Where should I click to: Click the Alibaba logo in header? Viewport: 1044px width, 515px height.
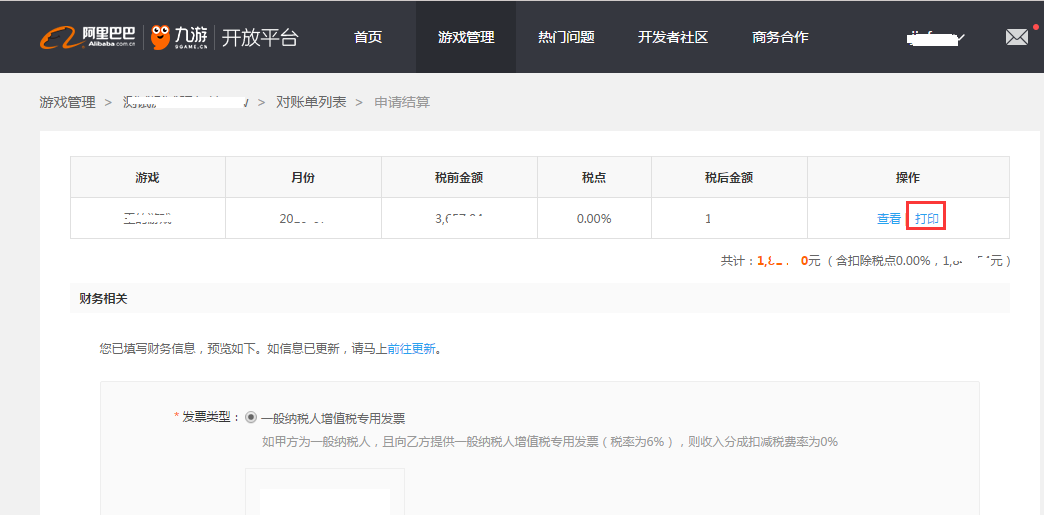coord(88,37)
